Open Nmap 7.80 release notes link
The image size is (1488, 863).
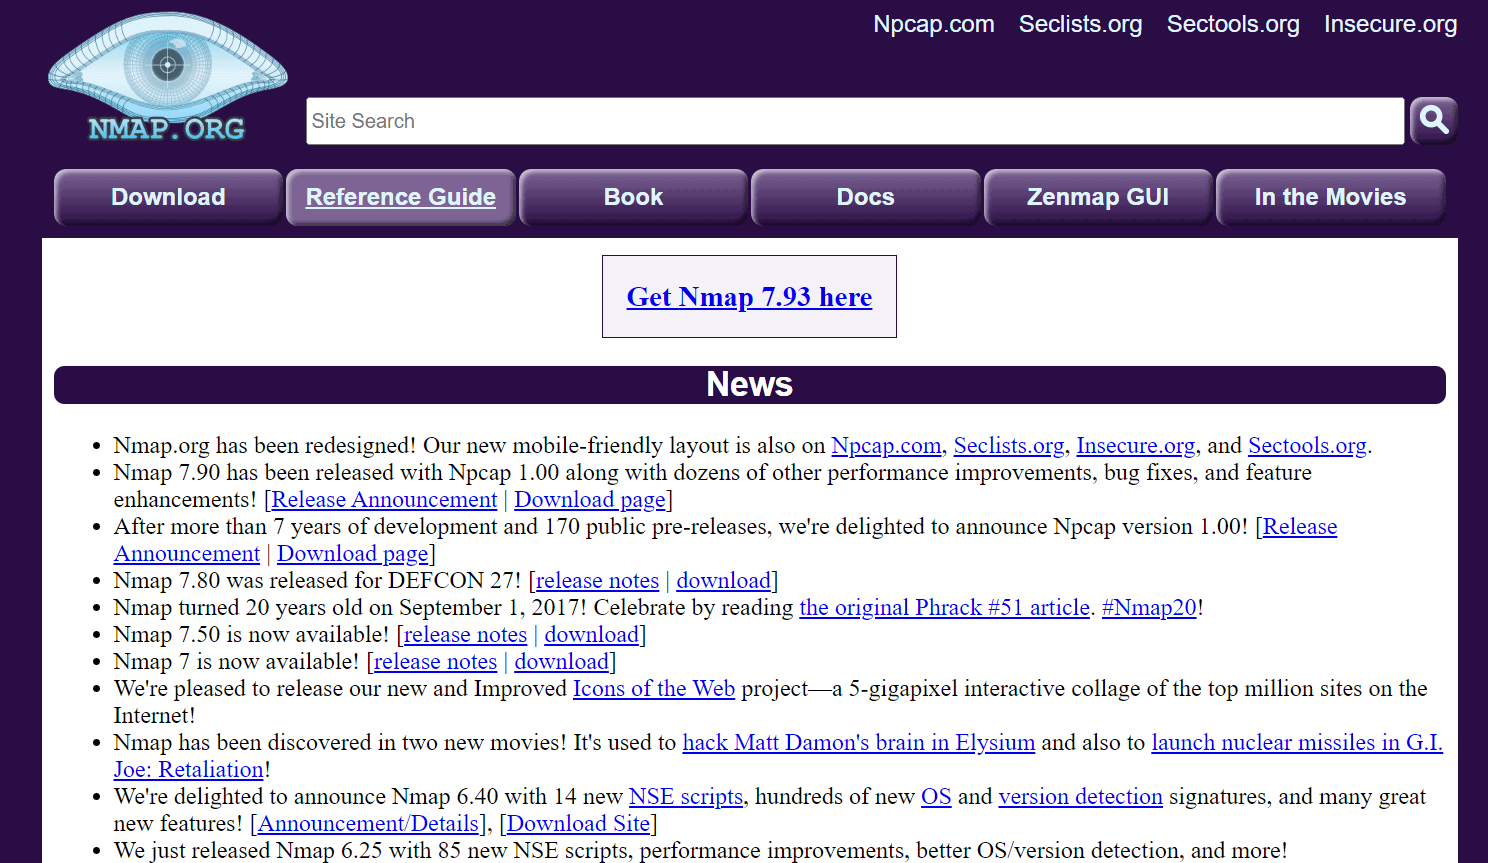pyautogui.click(x=597, y=580)
